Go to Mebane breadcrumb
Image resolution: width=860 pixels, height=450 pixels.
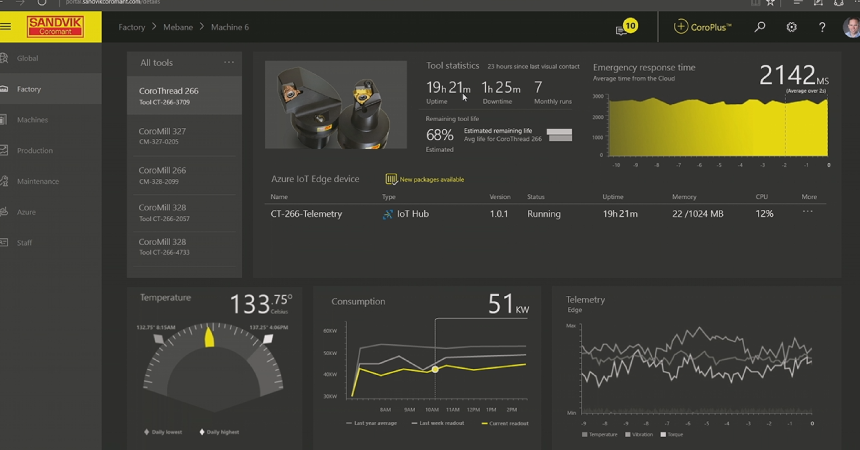click(178, 27)
